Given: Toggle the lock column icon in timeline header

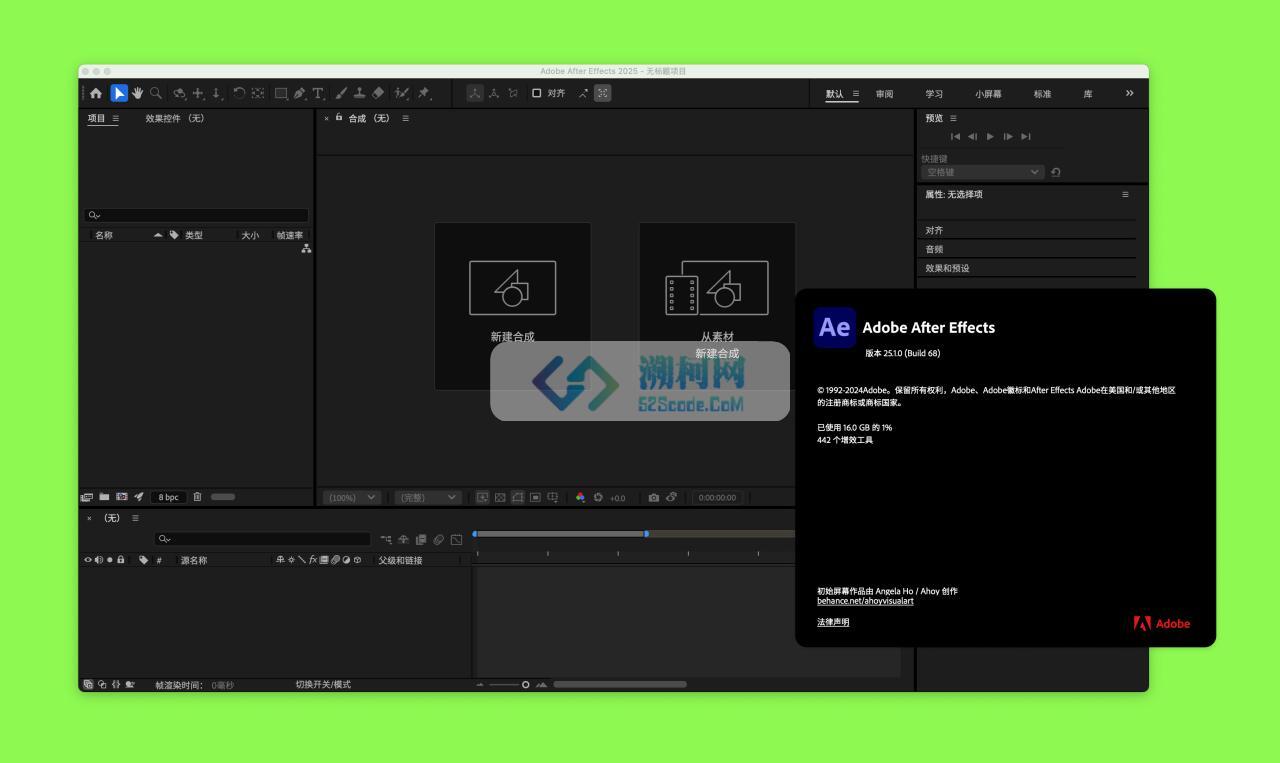Looking at the screenshot, I should coord(121,560).
